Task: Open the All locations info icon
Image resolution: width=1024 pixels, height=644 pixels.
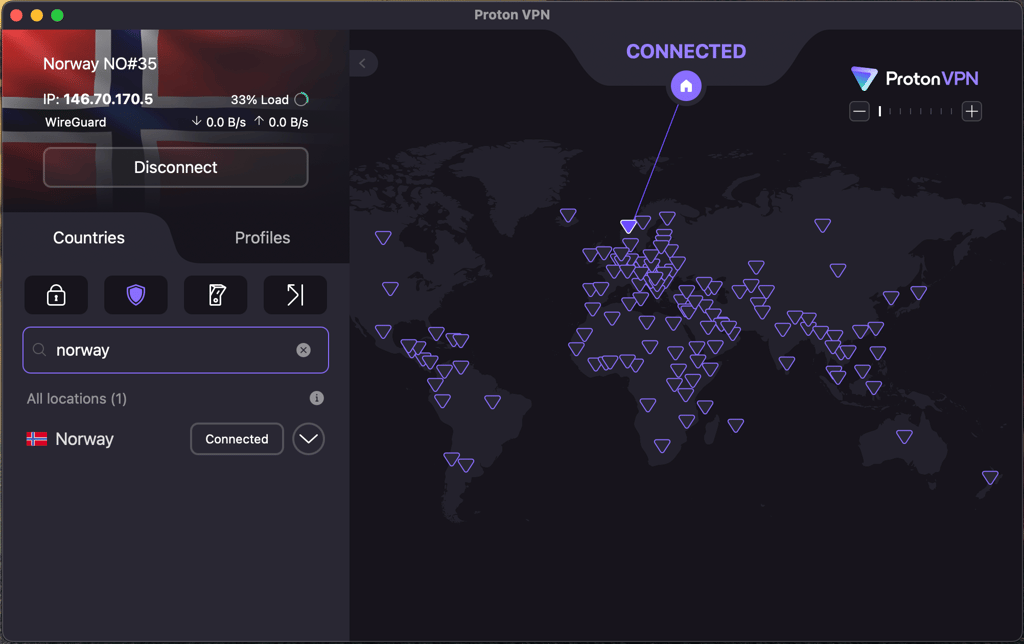Action: pyautogui.click(x=317, y=398)
